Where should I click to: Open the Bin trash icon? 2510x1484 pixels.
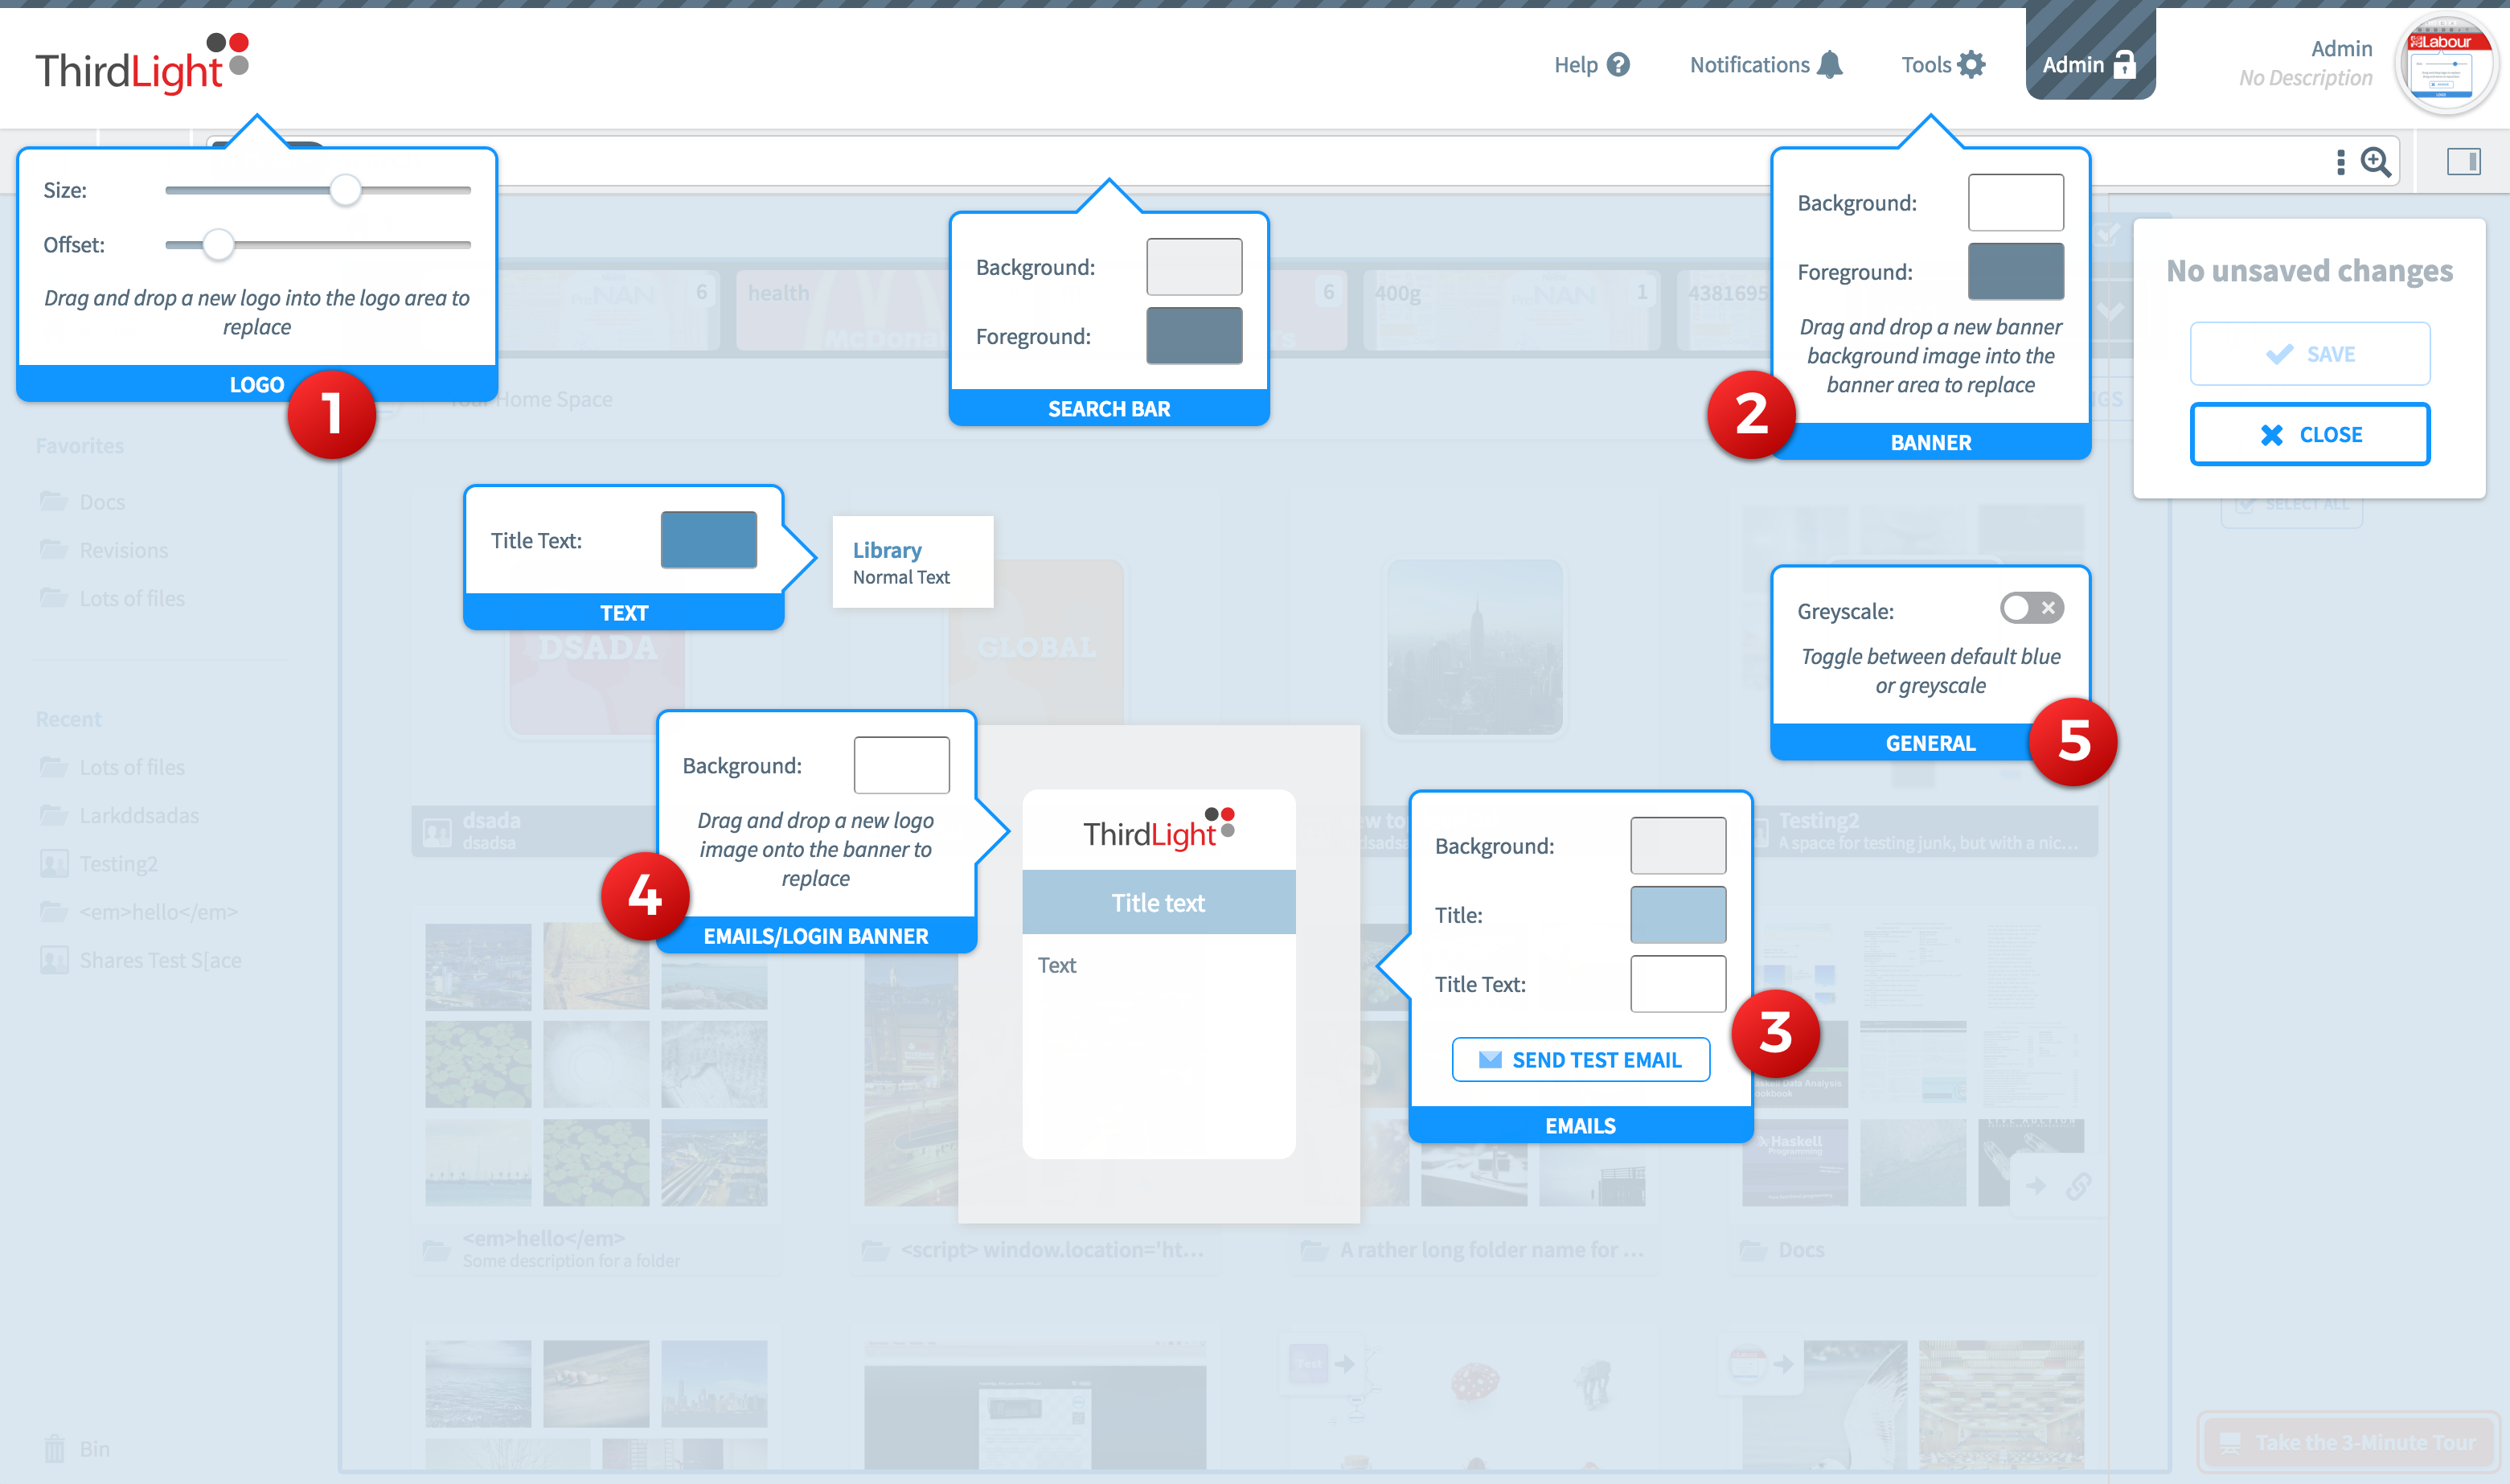coord(54,1449)
